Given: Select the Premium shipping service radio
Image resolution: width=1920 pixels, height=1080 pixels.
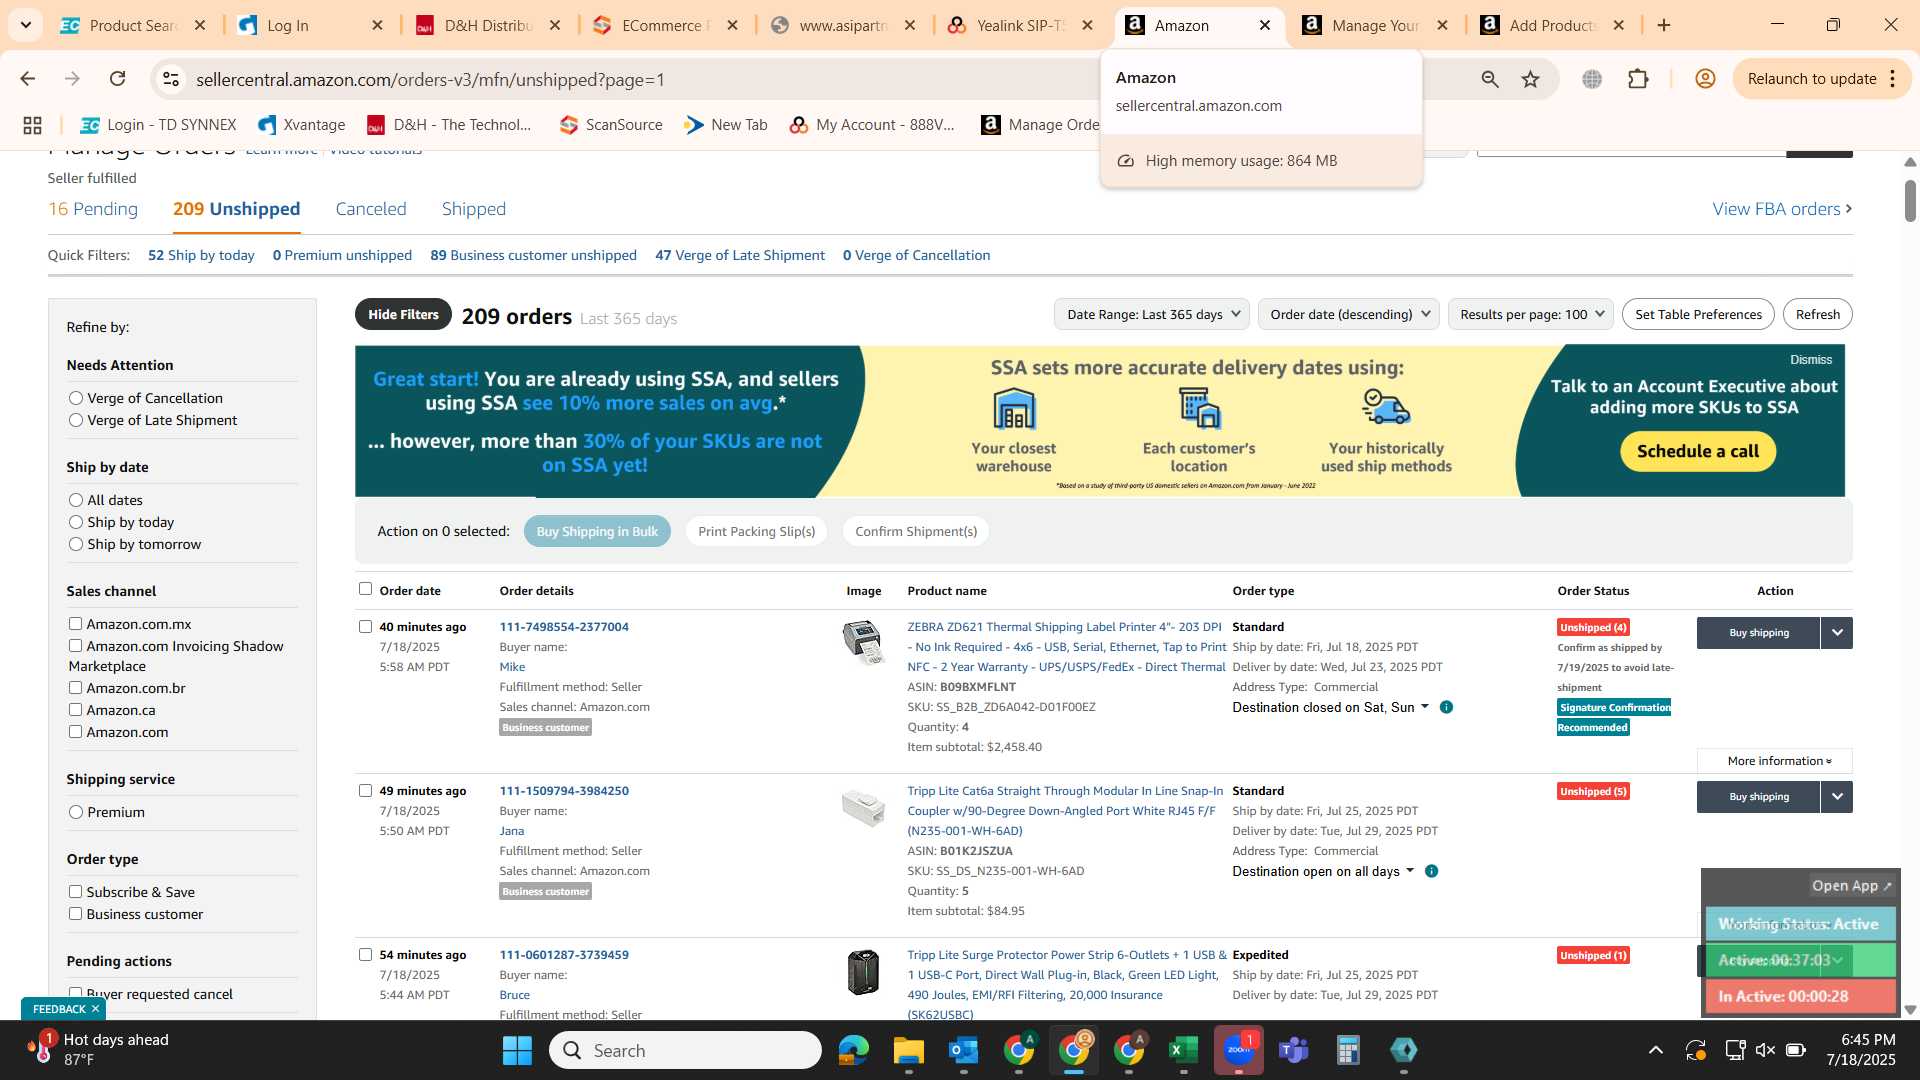Looking at the screenshot, I should 75,812.
